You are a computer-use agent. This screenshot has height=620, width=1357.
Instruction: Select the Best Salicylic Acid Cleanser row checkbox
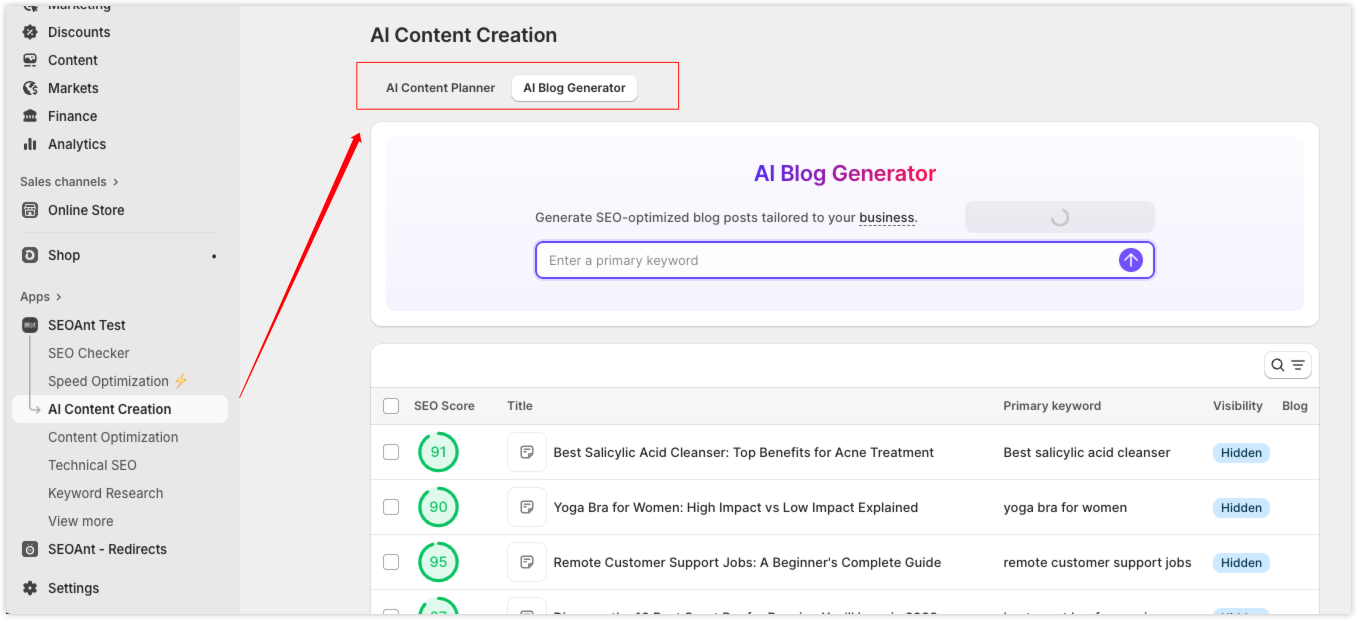pos(391,452)
